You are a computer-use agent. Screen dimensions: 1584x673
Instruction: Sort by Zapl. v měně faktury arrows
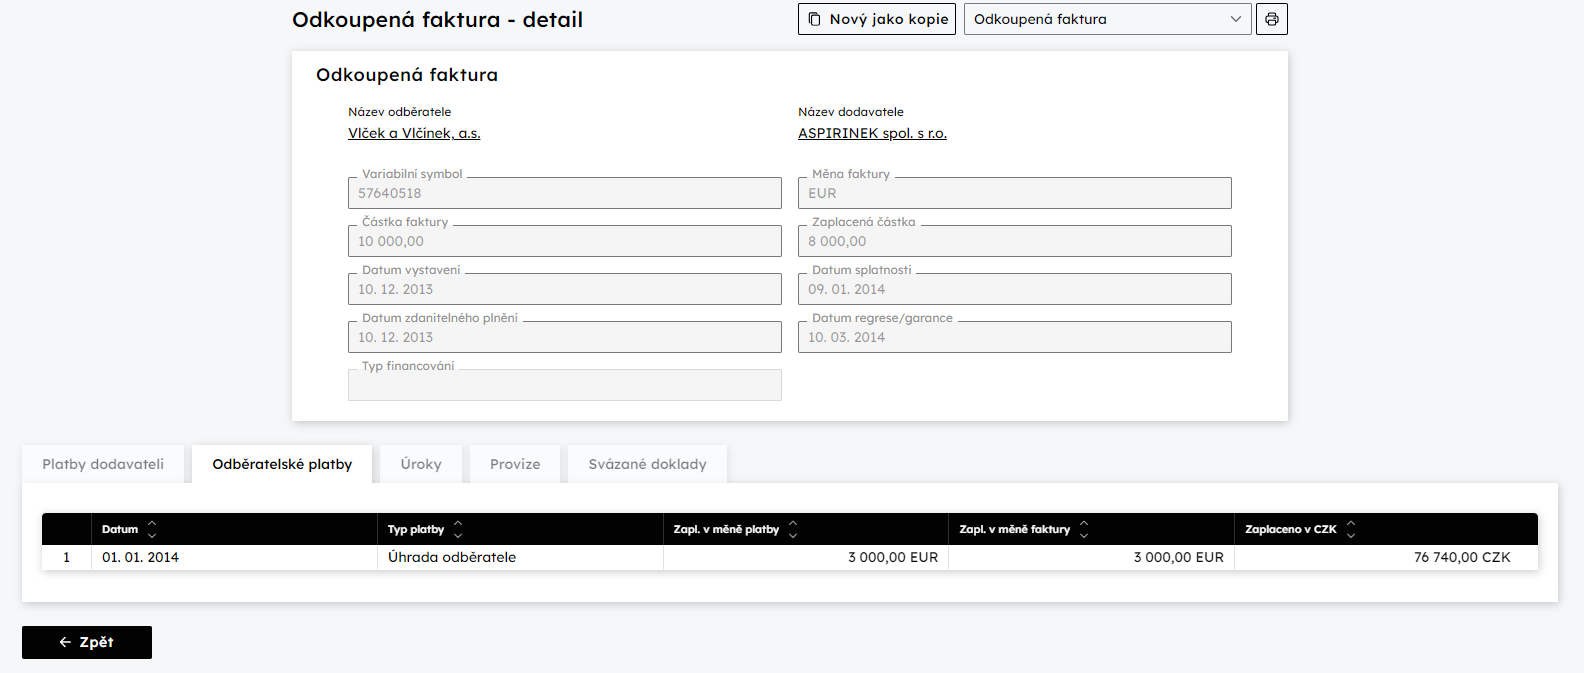pyautogui.click(x=1084, y=529)
